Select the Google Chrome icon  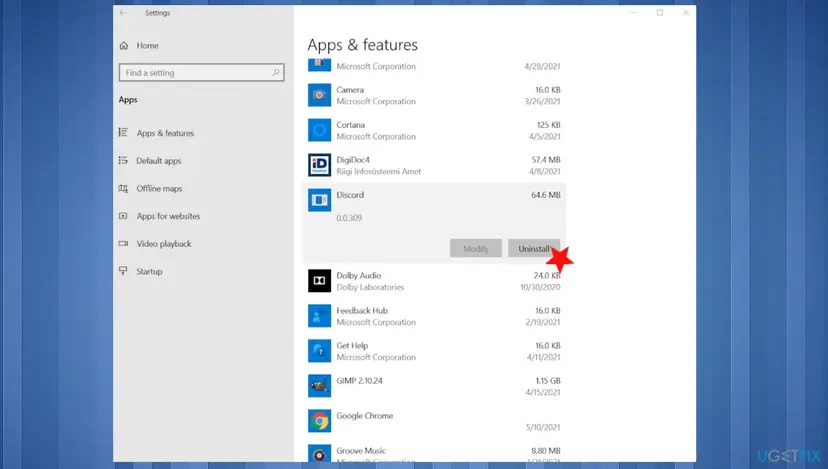pyautogui.click(x=319, y=421)
